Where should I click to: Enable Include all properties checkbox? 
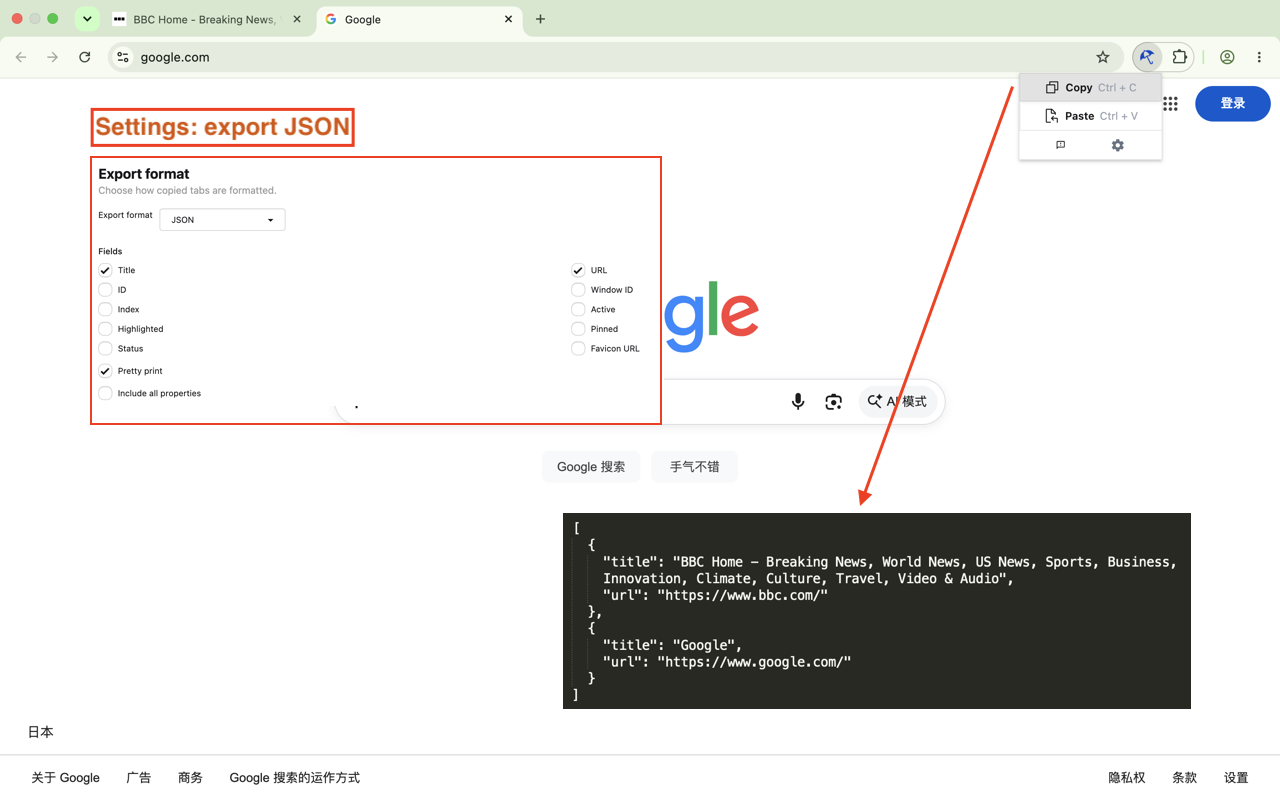coord(105,393)
